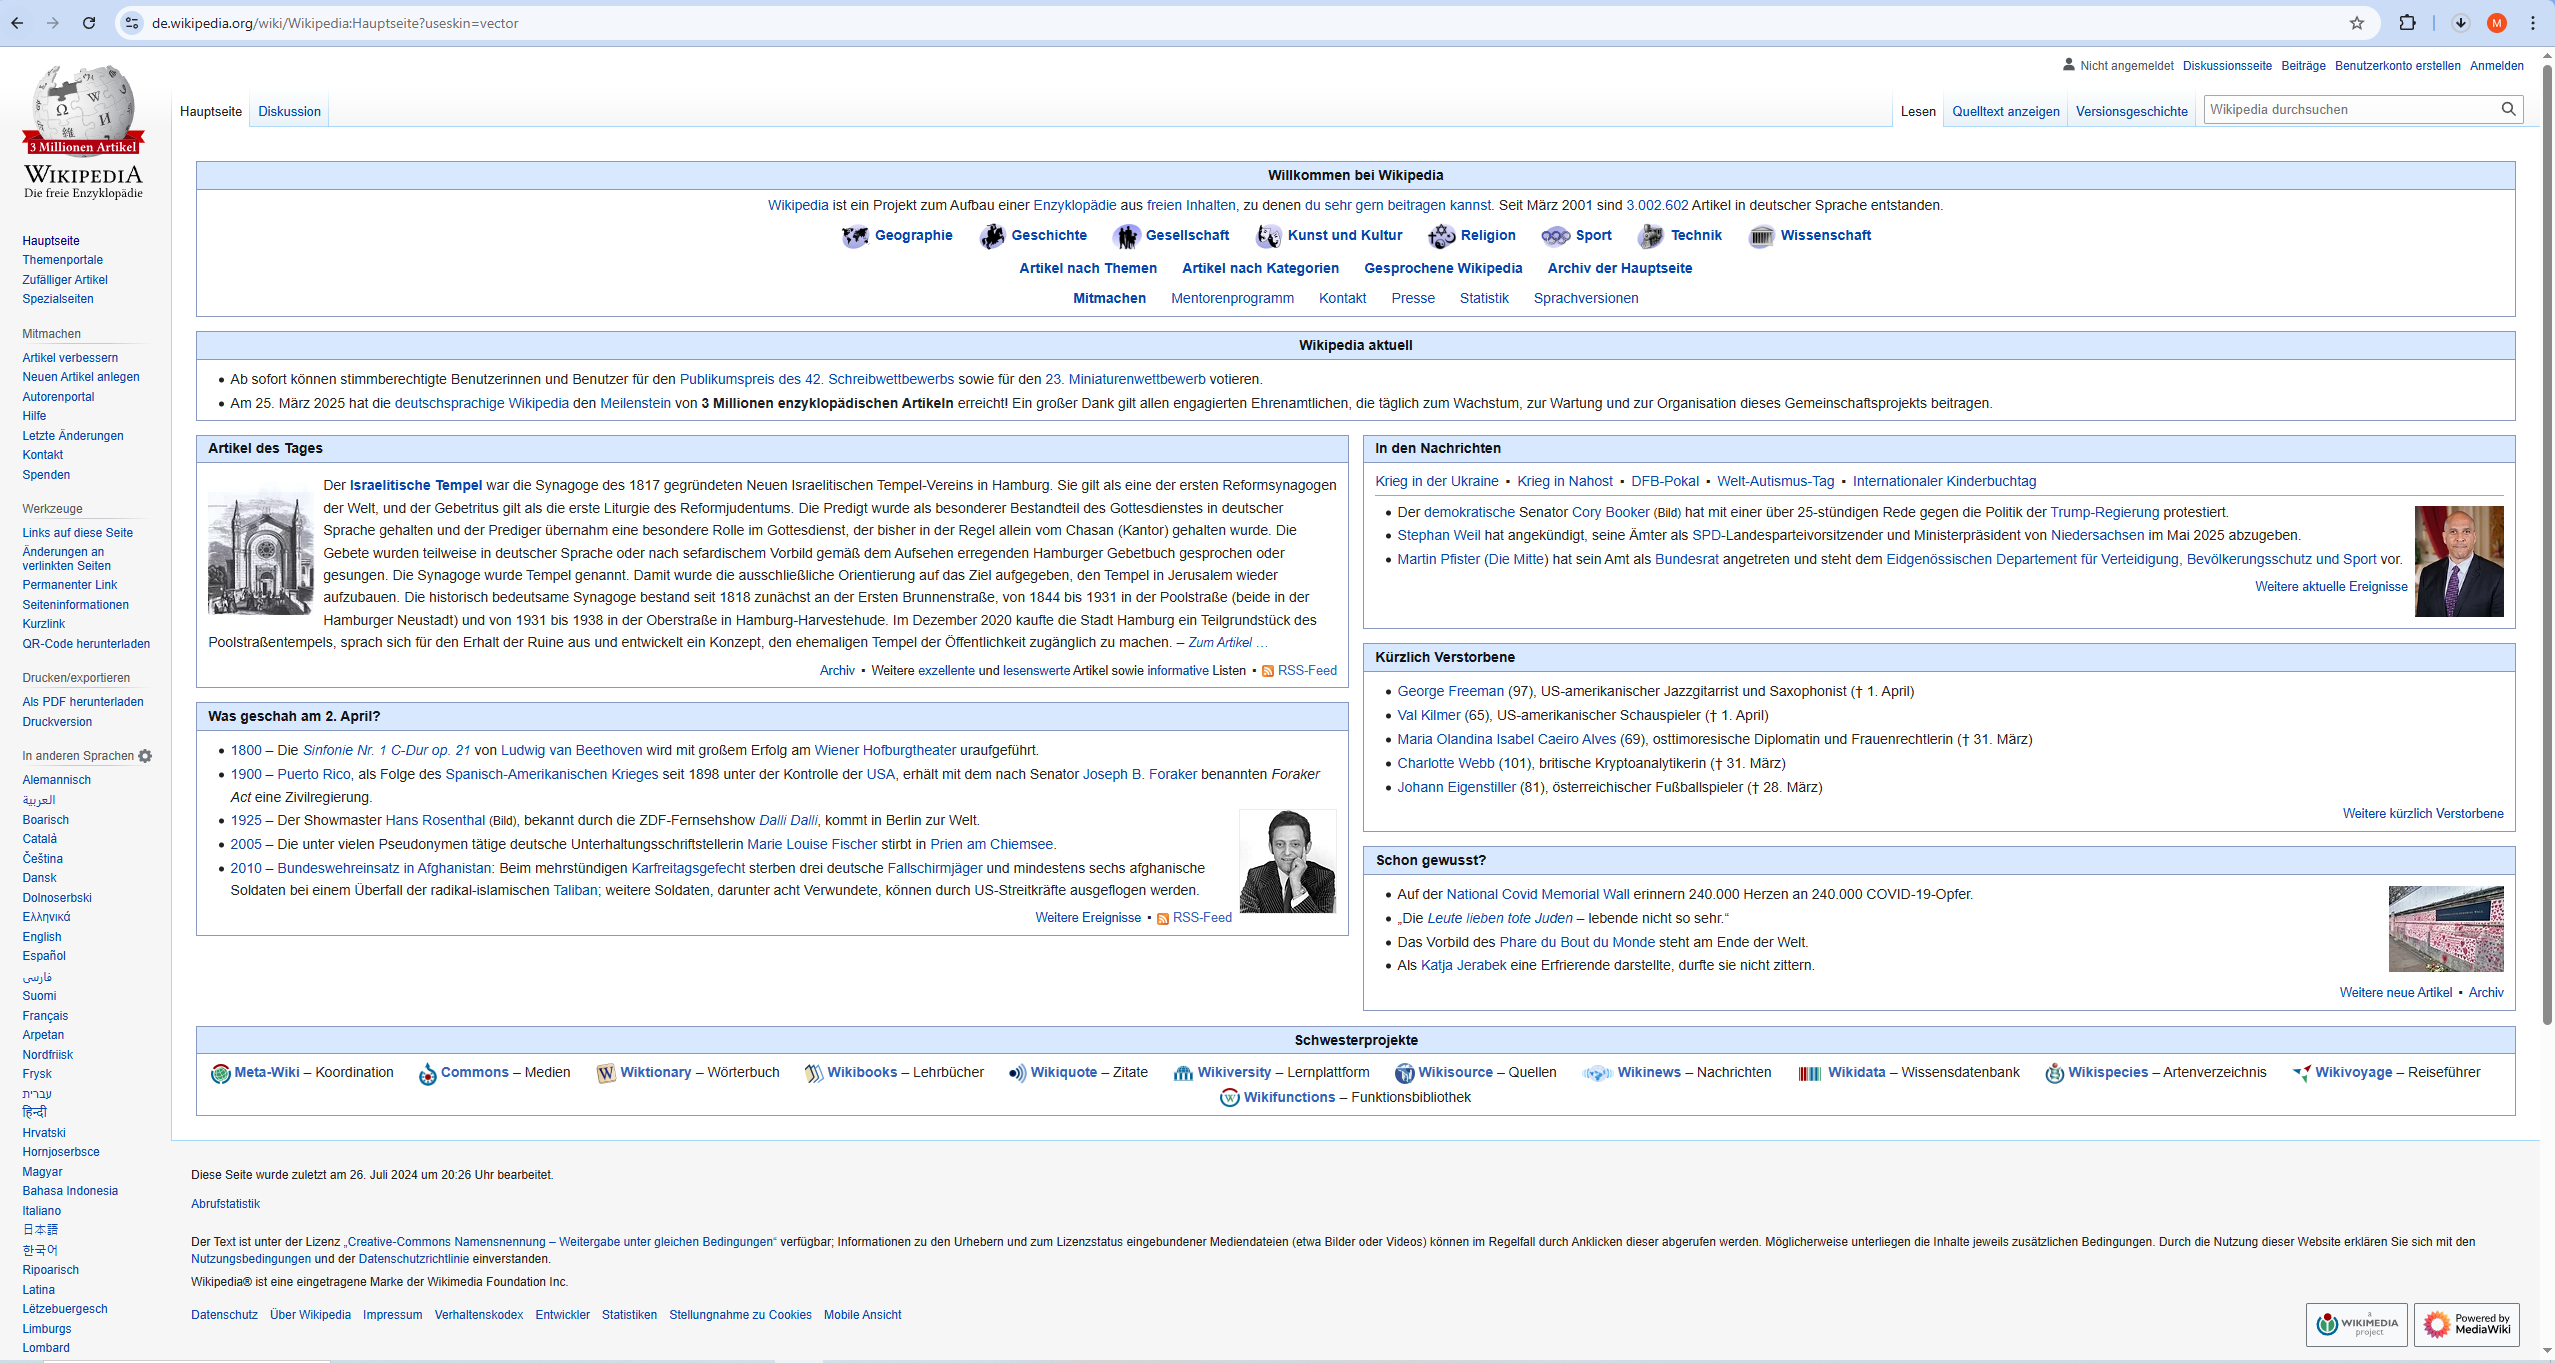Open language settings gear icon

click(x=146, y=756)
